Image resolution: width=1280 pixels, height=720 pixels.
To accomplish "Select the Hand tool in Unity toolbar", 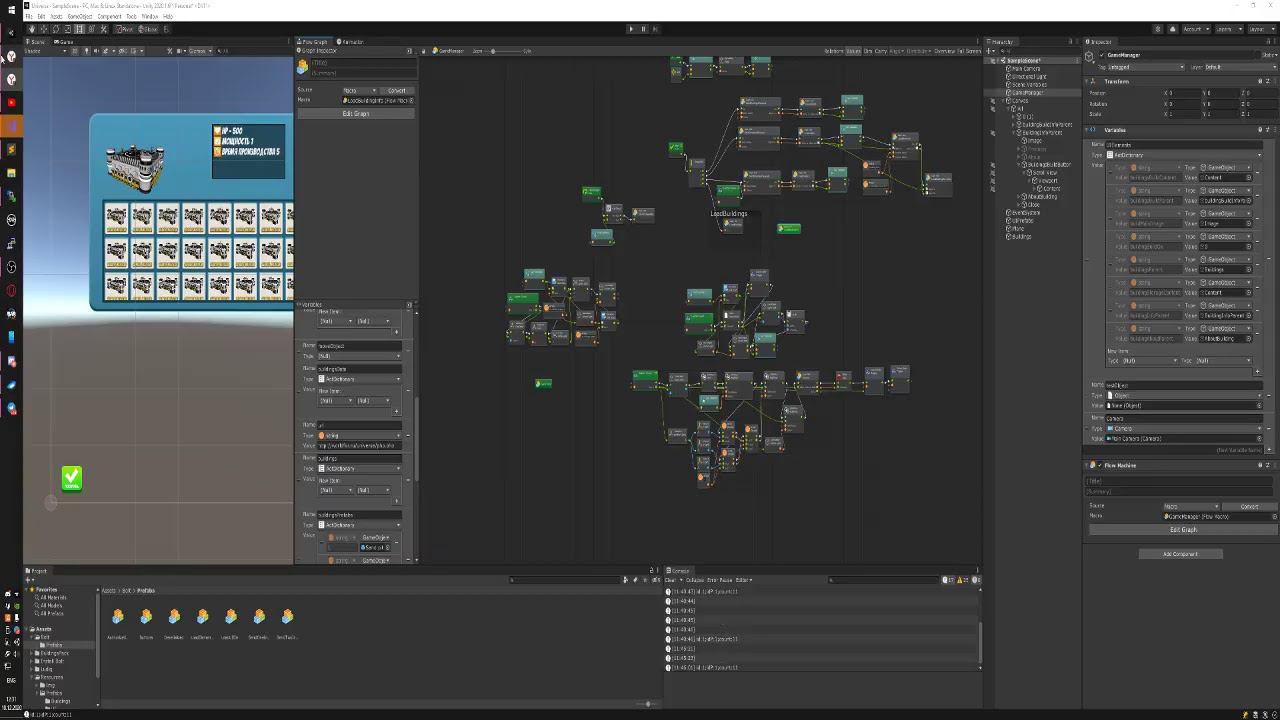I will 32,29.
